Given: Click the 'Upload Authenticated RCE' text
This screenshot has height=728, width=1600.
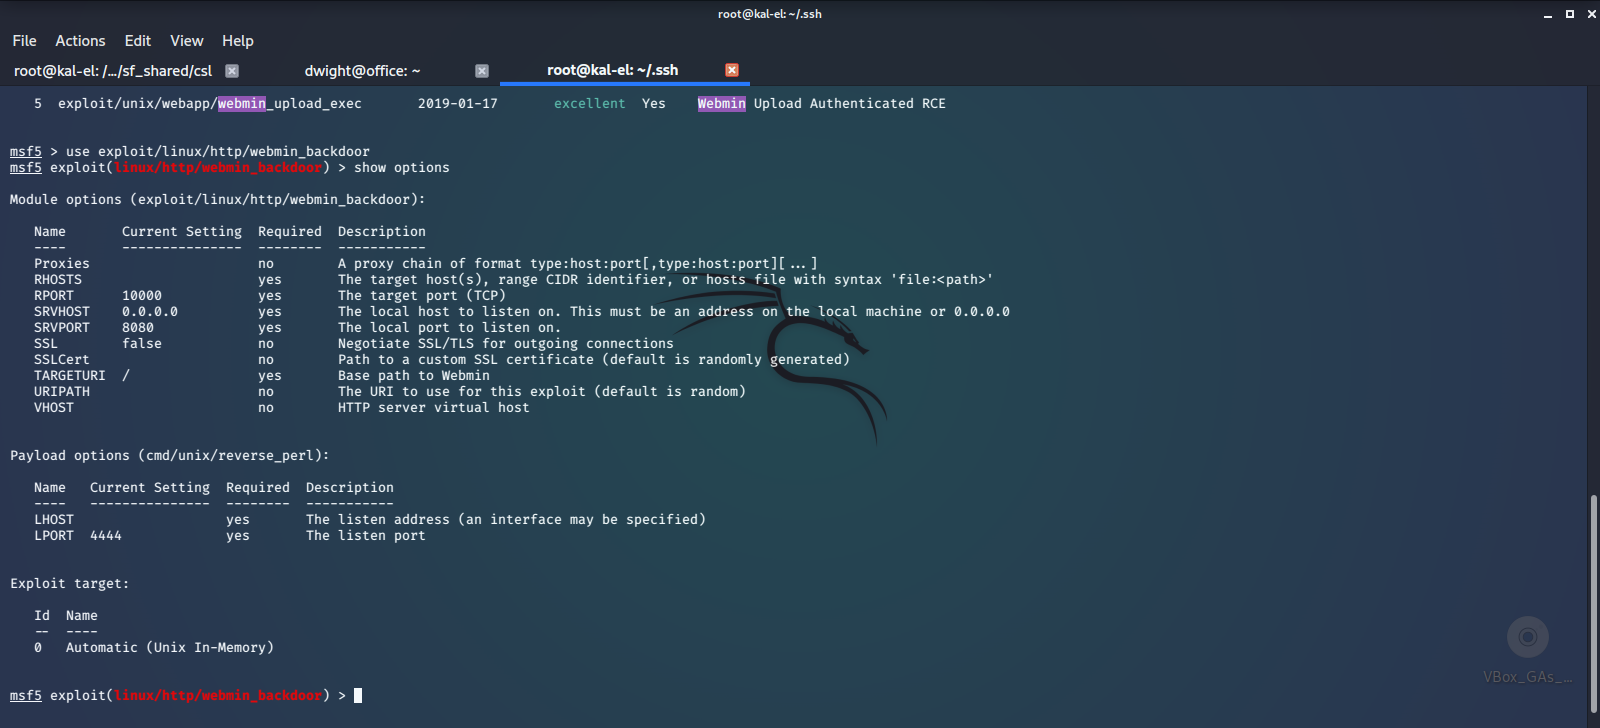Looking at the screenshot, I should 850,104.
